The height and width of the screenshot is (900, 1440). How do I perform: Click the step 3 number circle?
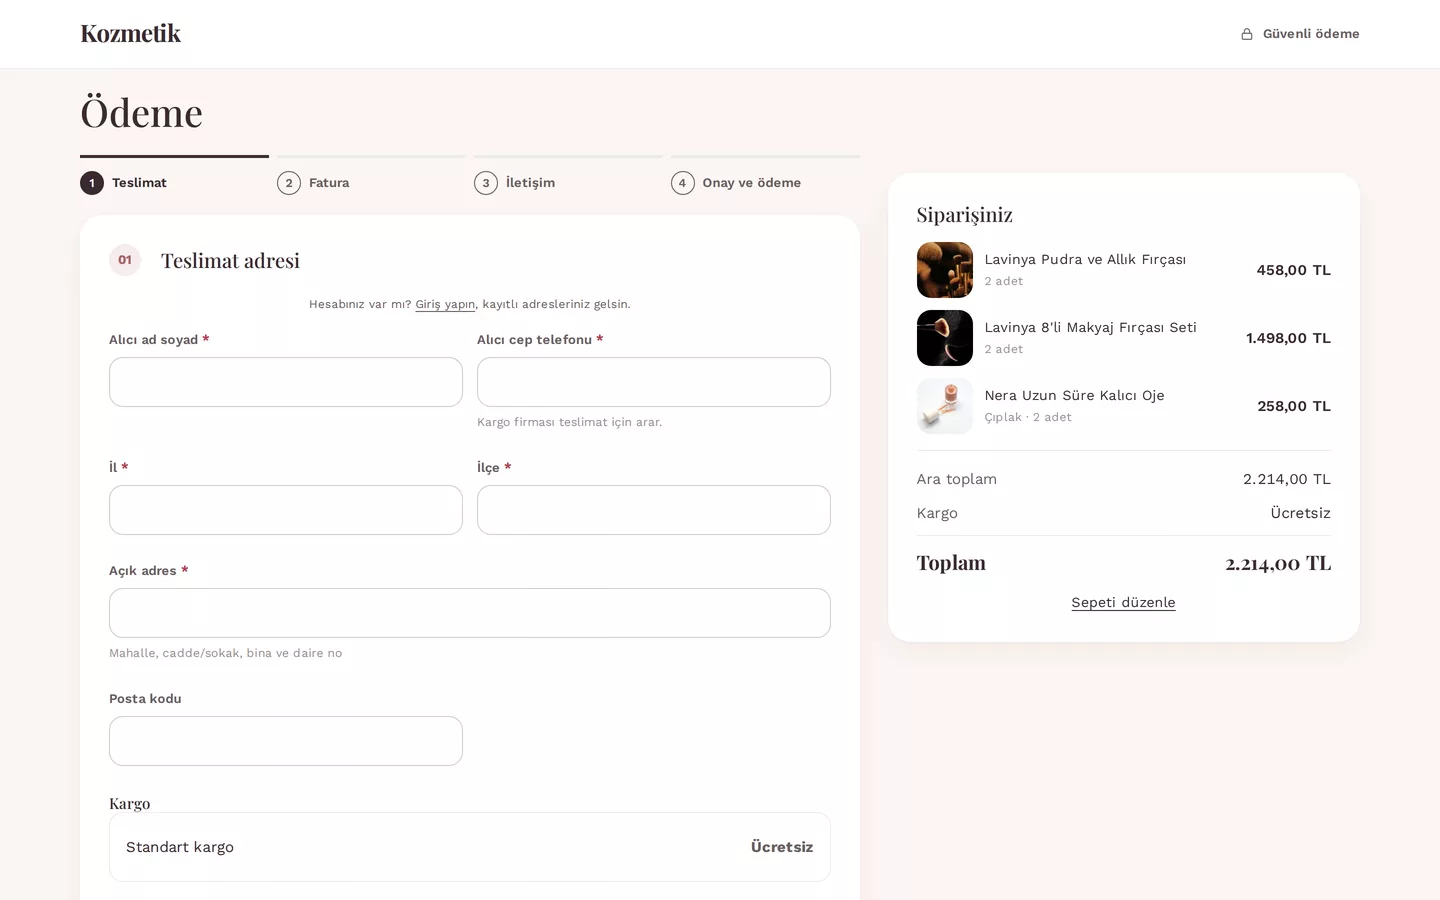coord(486,183)
